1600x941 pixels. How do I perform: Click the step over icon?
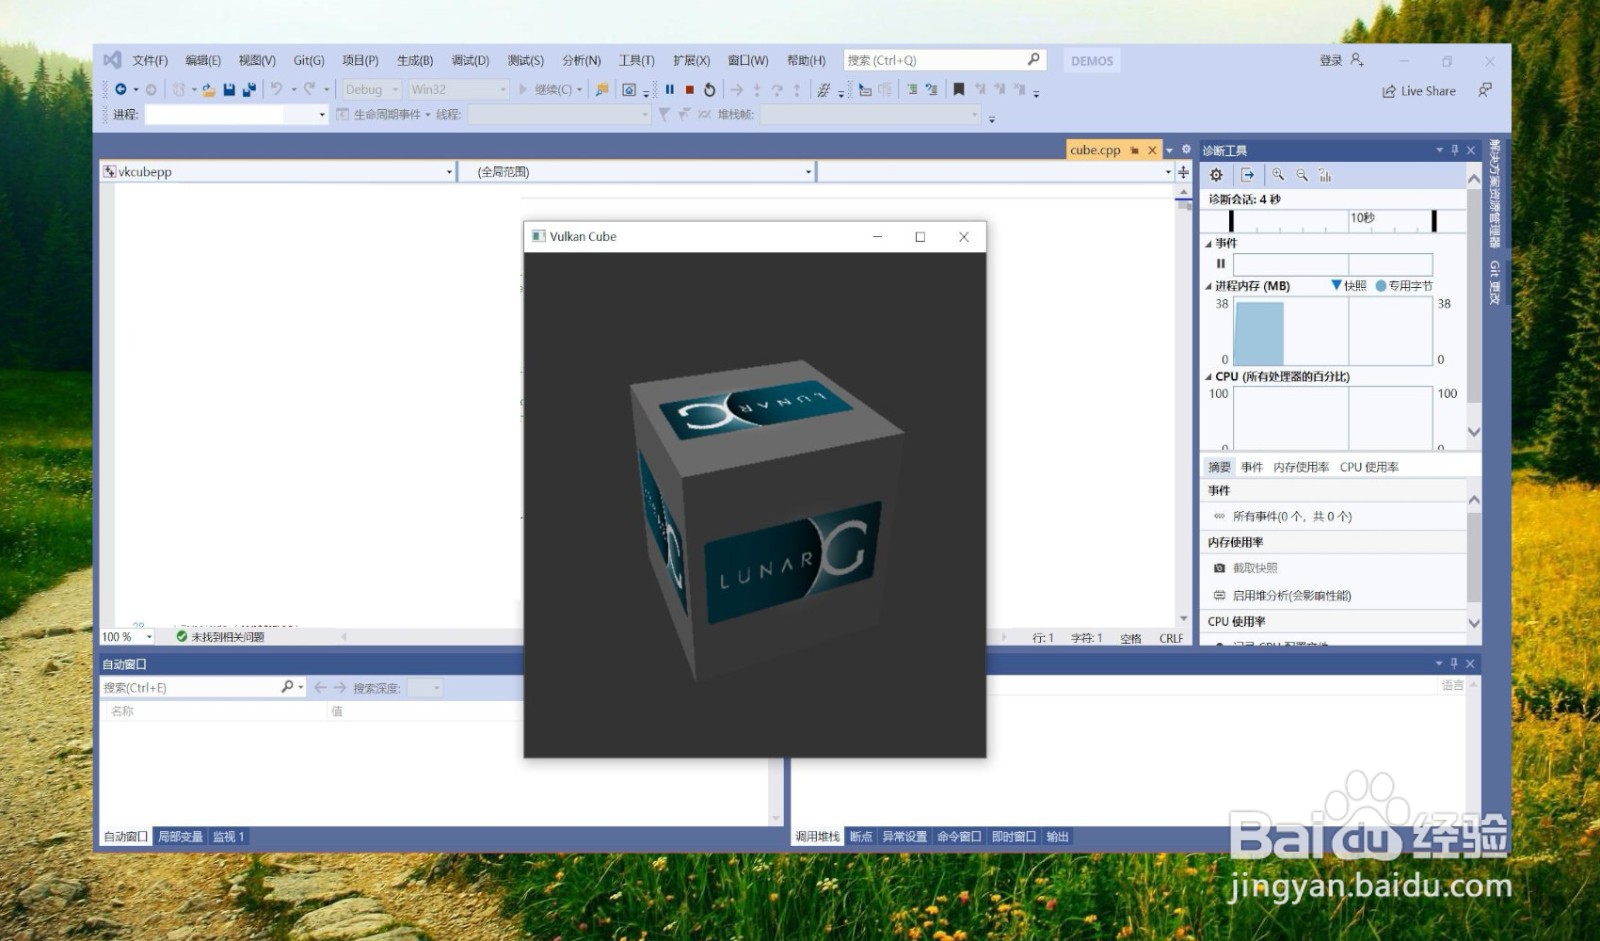[x=777, y=90]
